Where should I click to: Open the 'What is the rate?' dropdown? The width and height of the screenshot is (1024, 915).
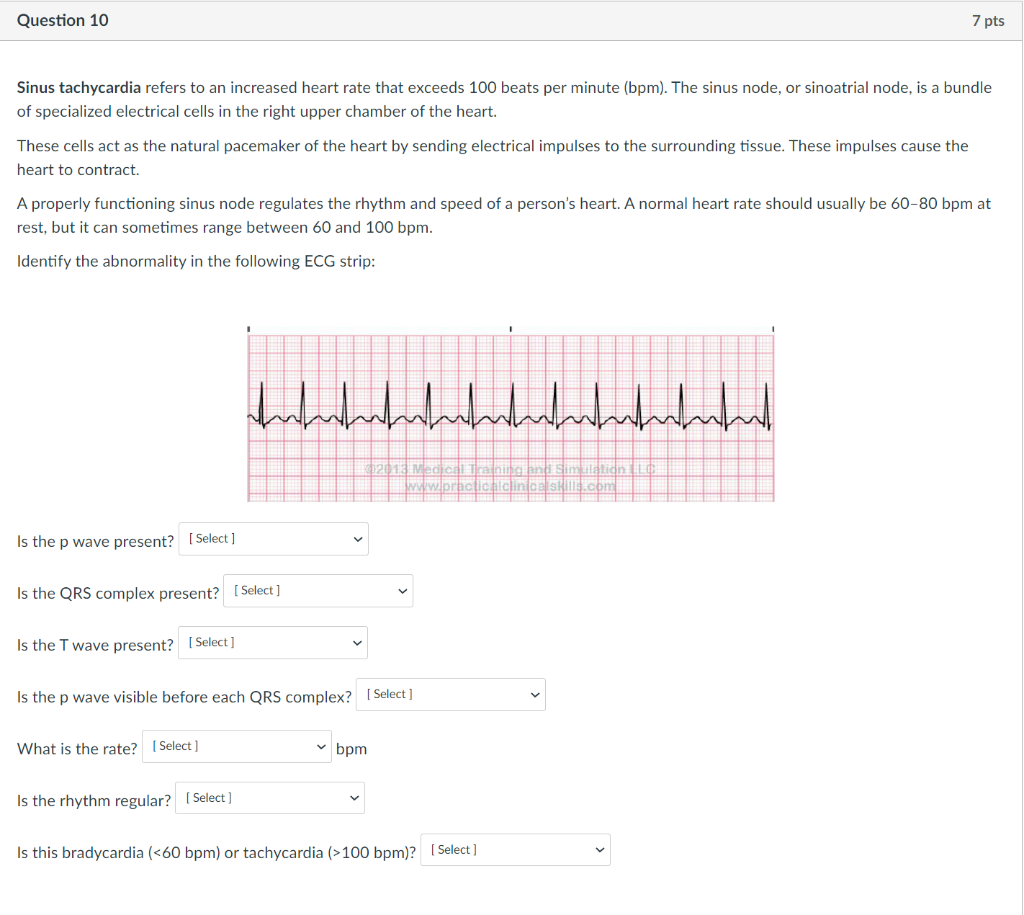(236, 746)
